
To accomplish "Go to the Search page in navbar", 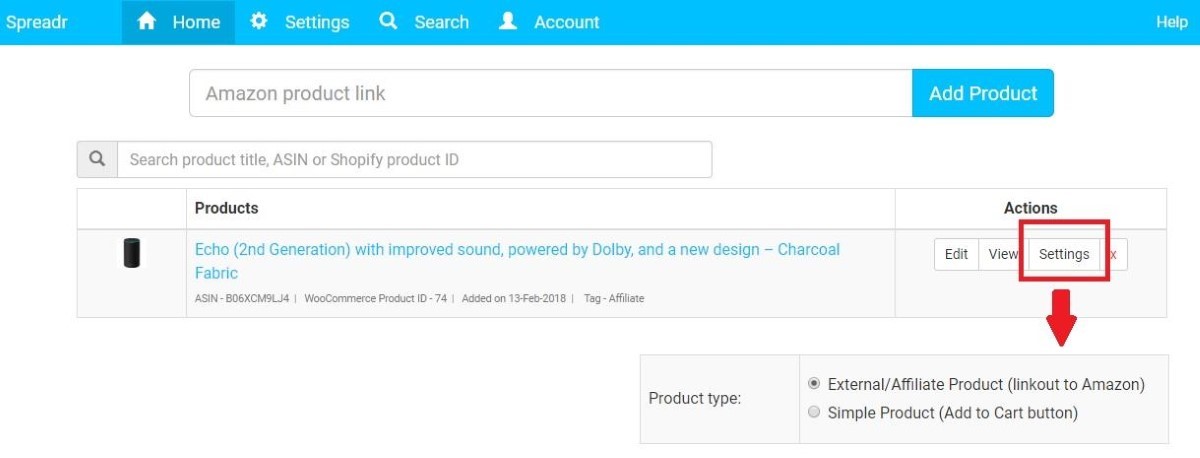I will coord(425,22).
